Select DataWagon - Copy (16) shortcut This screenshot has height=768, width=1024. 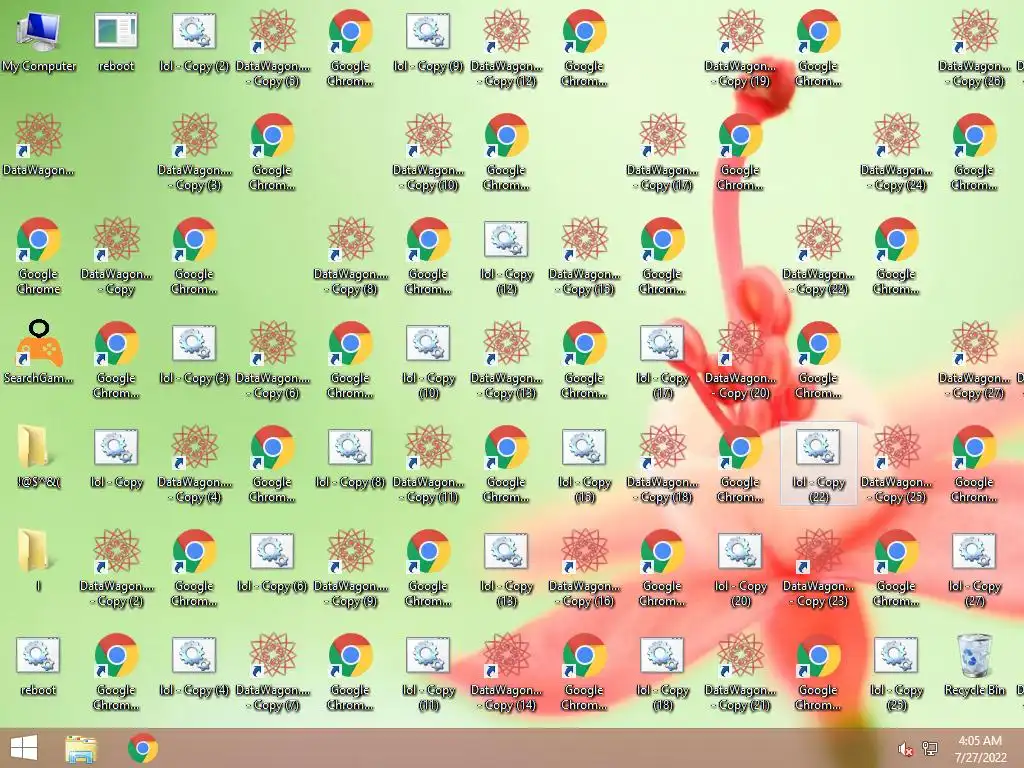coord(584,569)
